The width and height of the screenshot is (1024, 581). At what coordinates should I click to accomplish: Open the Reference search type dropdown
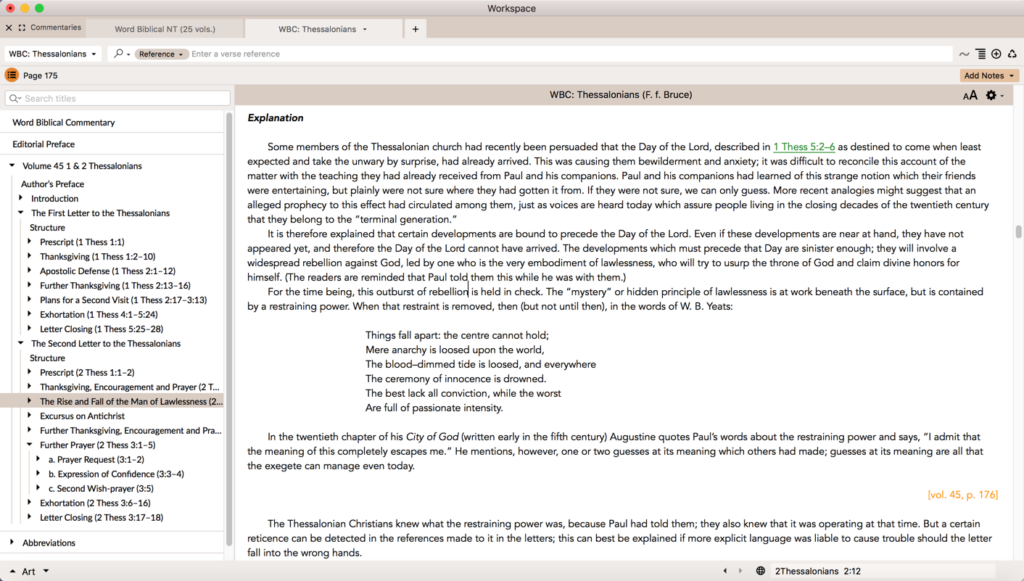pyautogui.click(x=160, y=54)
